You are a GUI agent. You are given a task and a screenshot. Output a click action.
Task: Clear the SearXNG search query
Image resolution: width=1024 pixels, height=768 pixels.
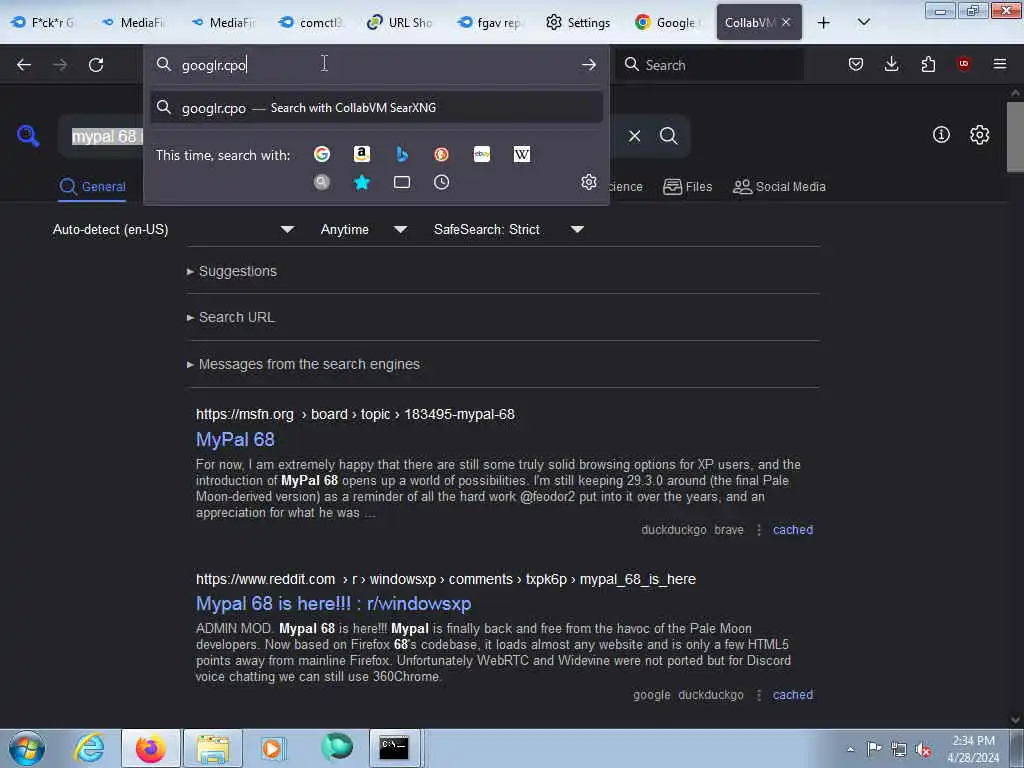[634, 136]
